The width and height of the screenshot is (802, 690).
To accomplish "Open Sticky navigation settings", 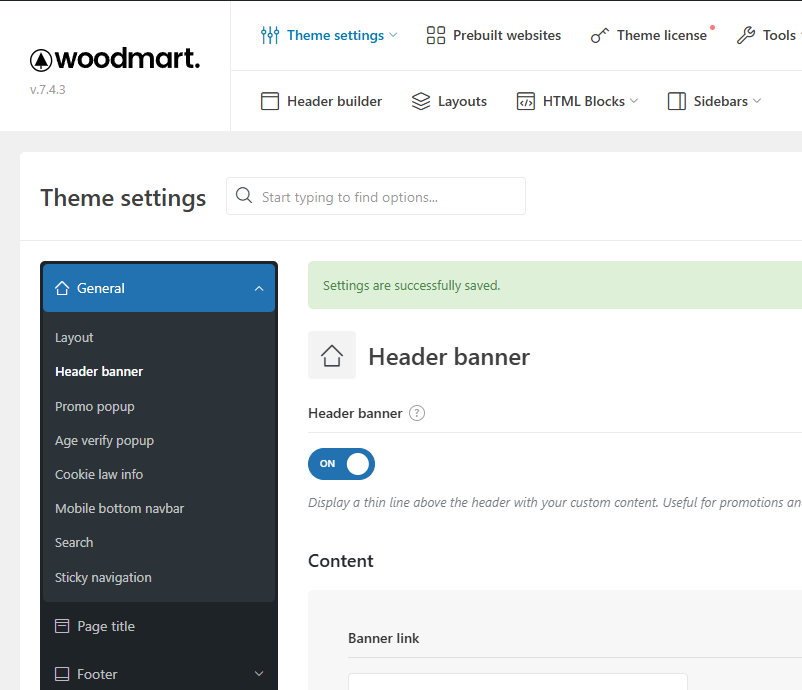I will click(x=103, y=577).
